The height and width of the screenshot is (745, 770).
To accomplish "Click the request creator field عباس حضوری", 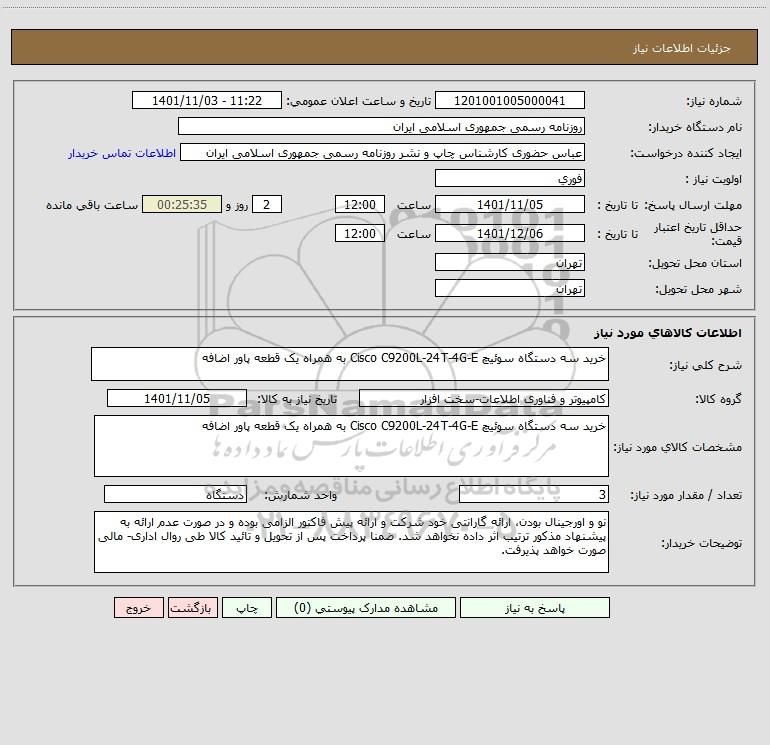I will point(383,153).
